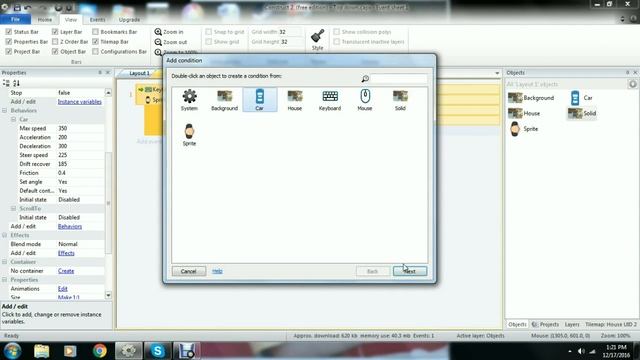The height and width of the screenshot is (360, 640).
Task: Click the Save icon in title bar
Action: [17, 7]
